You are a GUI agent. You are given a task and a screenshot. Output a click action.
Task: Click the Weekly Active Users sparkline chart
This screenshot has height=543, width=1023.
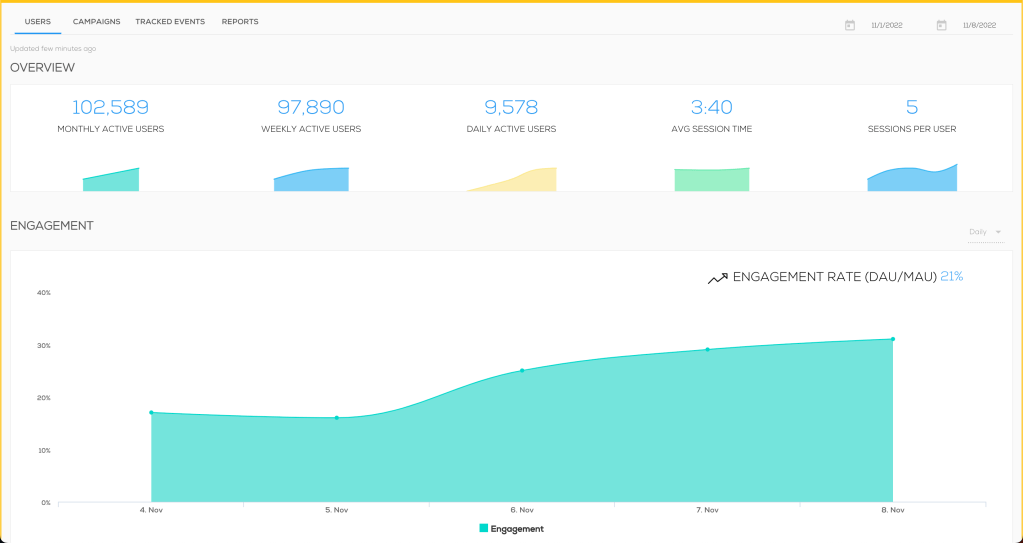coord(311,179)
